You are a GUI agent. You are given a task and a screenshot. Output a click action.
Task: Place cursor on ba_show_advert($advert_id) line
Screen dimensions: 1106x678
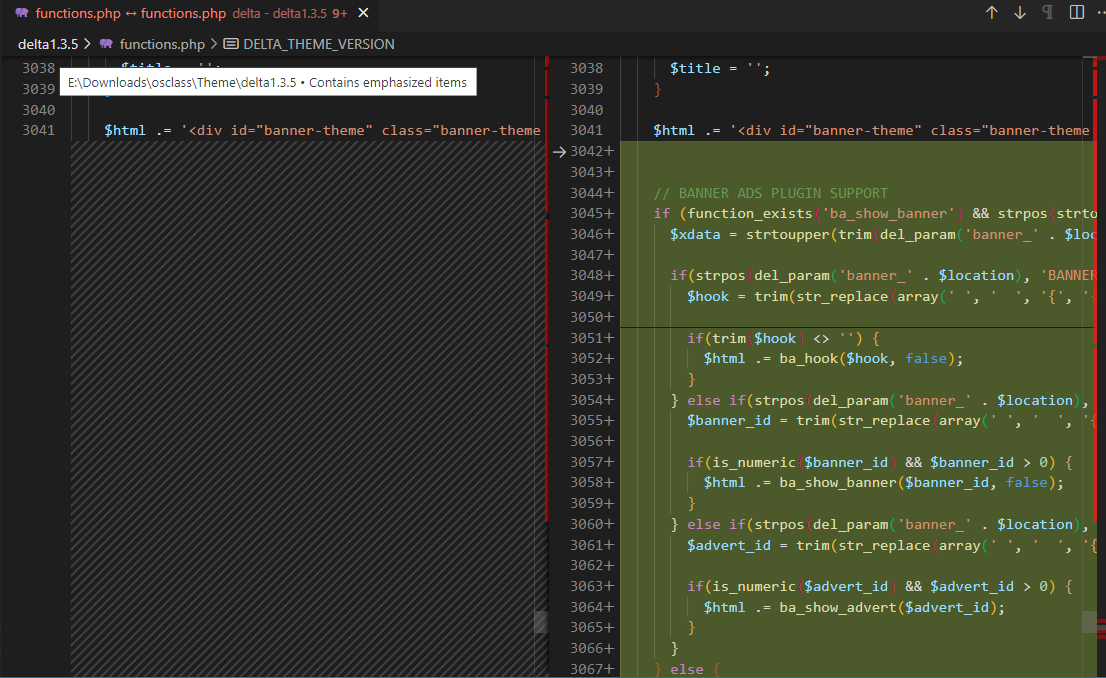click(x=854, y=607)
